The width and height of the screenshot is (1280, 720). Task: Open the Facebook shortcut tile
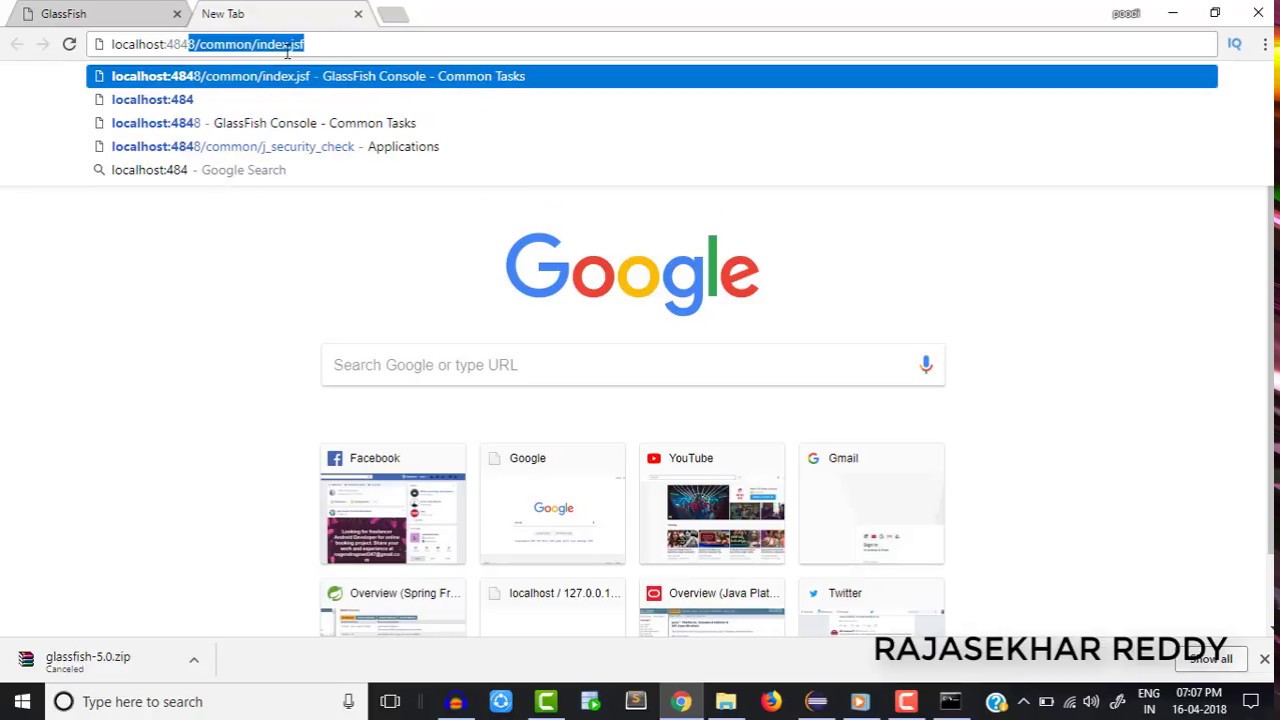pos(393,504)
